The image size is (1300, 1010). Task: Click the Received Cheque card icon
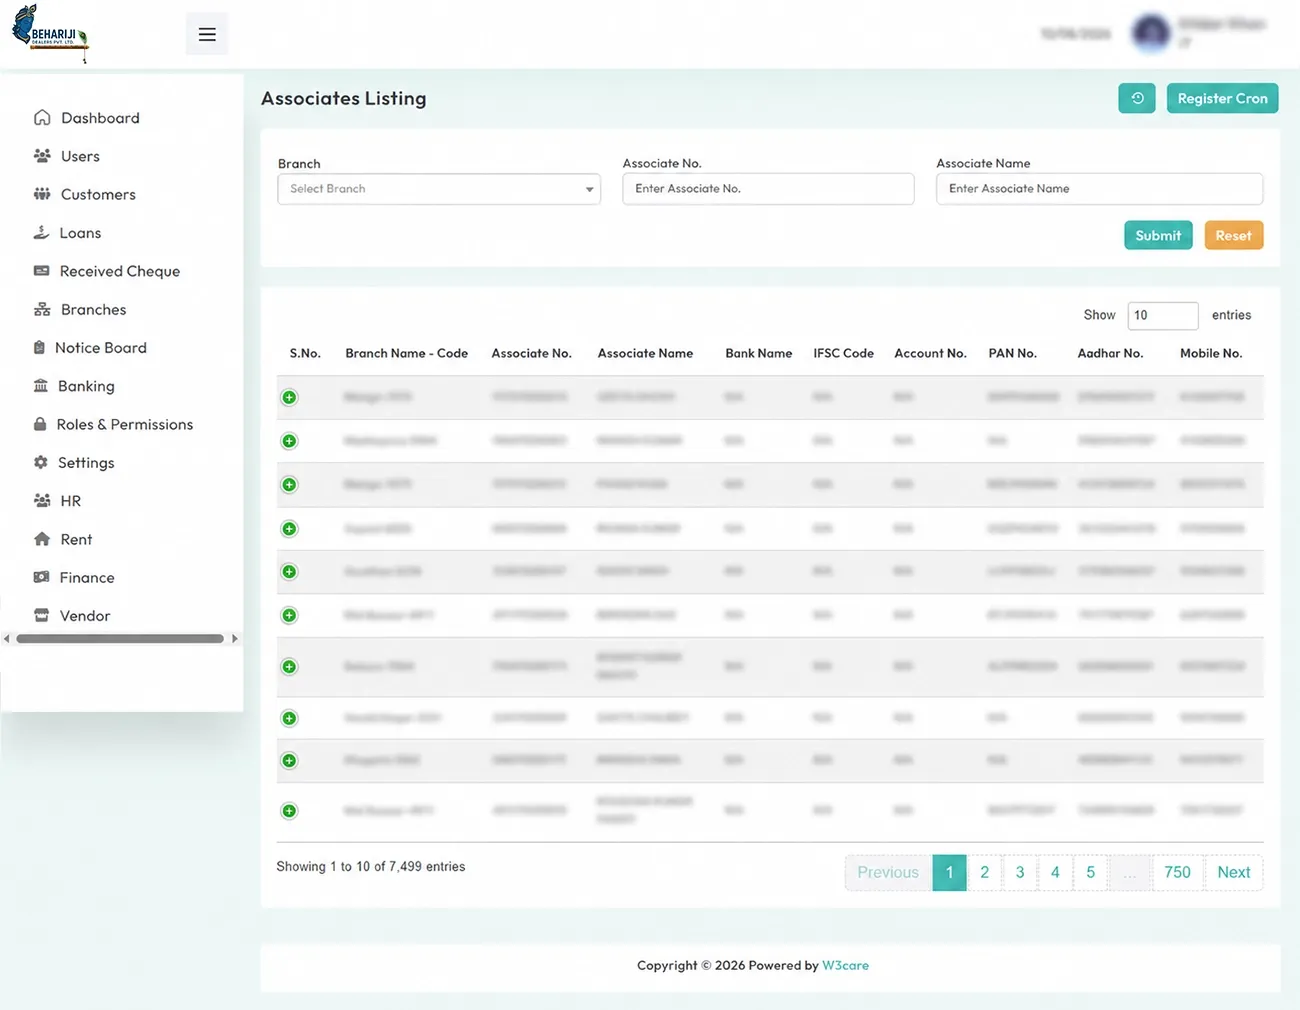pos(41,271)
